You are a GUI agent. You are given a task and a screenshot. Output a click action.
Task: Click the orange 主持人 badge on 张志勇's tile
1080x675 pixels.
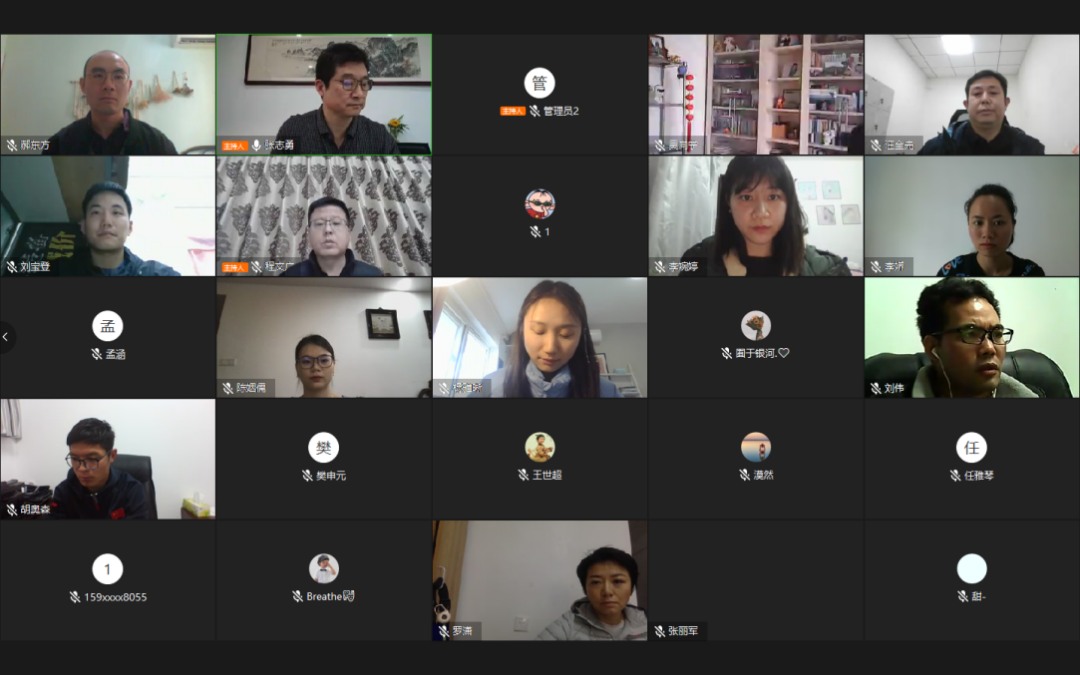pos(234,145)
